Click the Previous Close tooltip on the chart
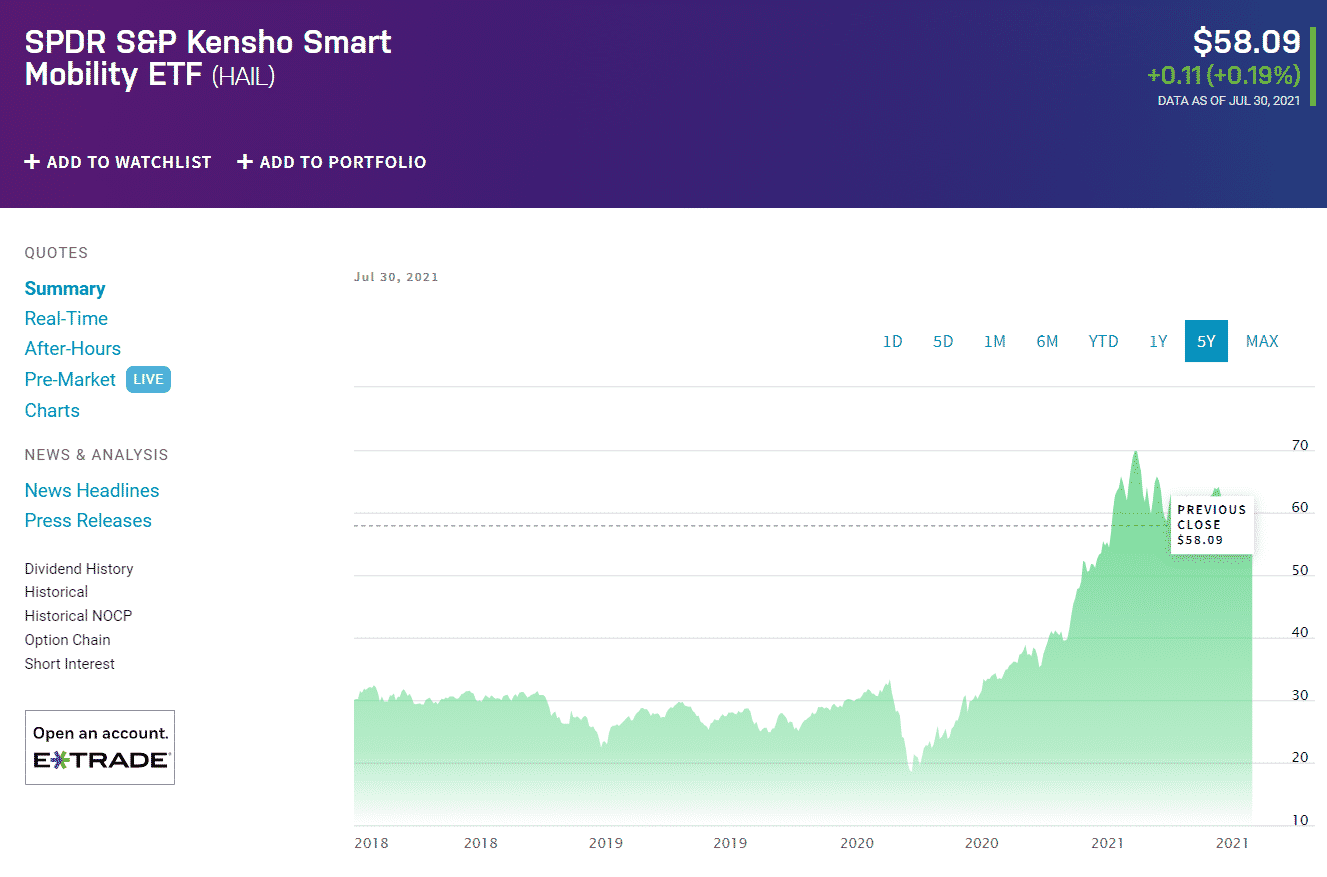The image size is (1327, 877). click(1211, 524)
